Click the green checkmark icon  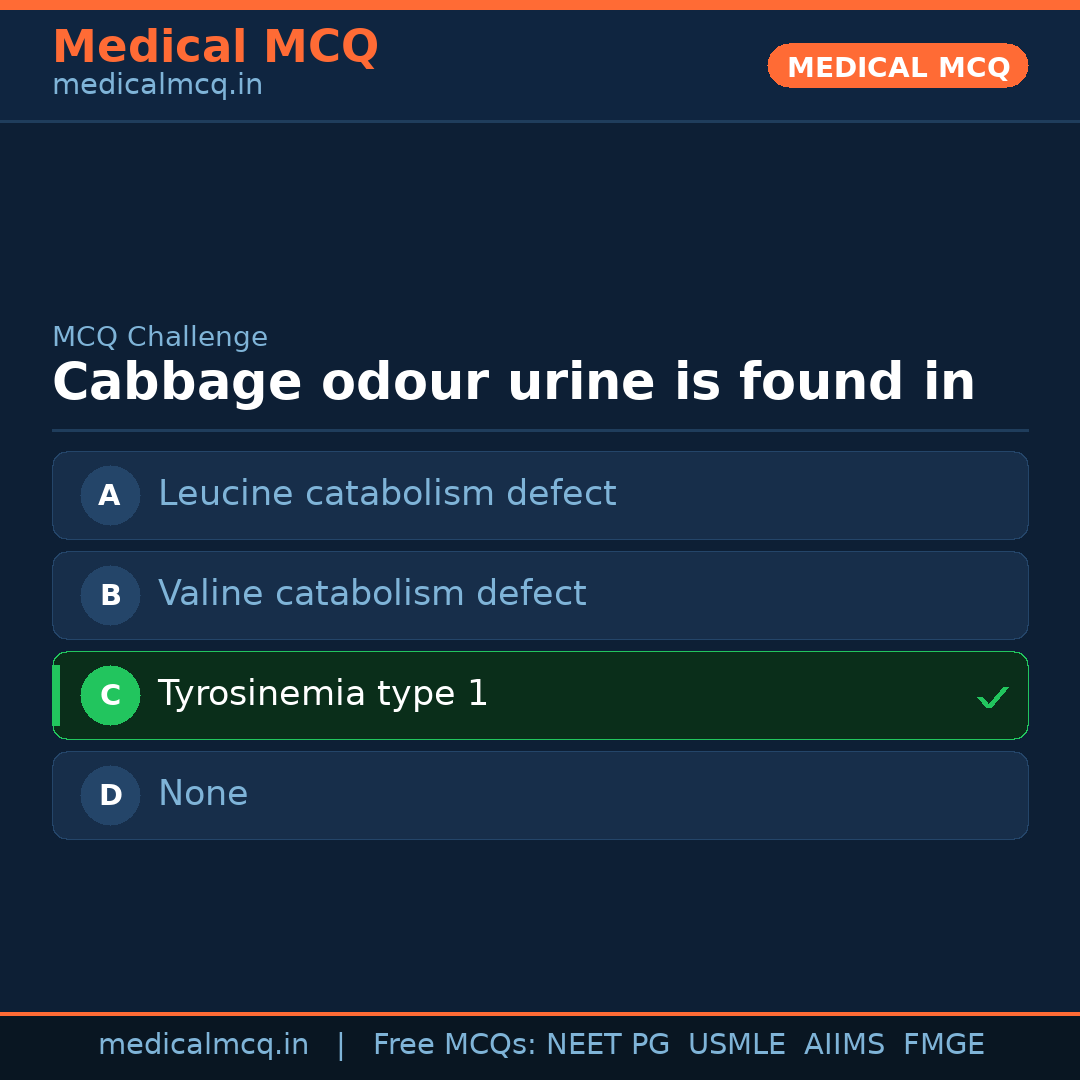click(x=992, y=697)
